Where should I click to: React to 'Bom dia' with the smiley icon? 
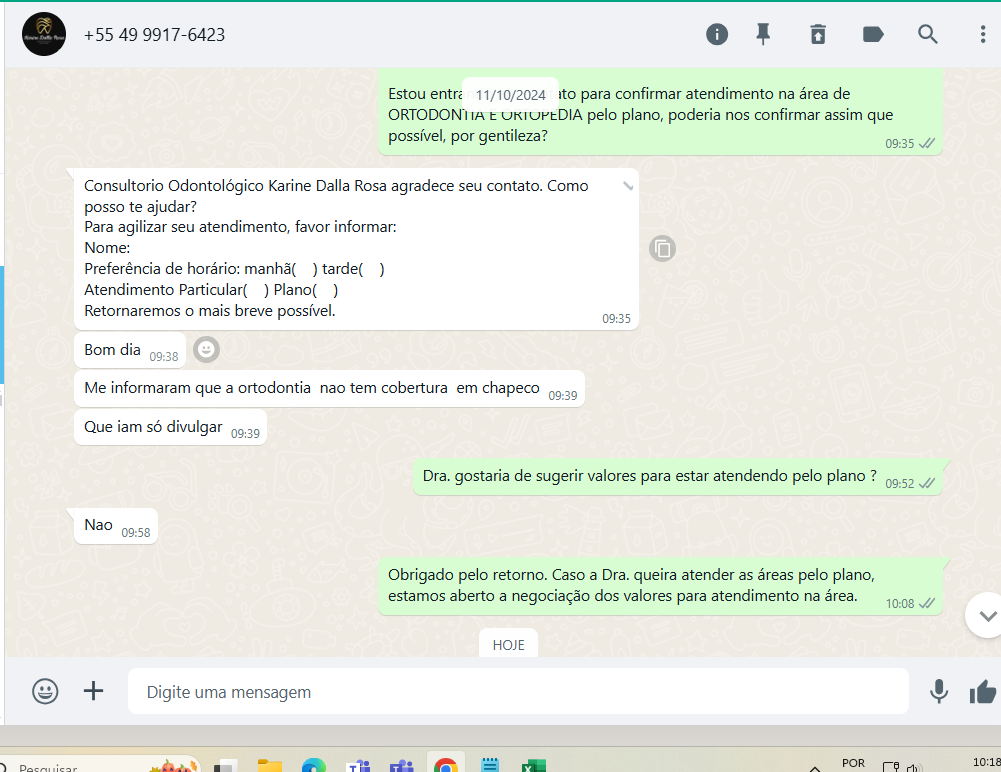tap(206, 349)
